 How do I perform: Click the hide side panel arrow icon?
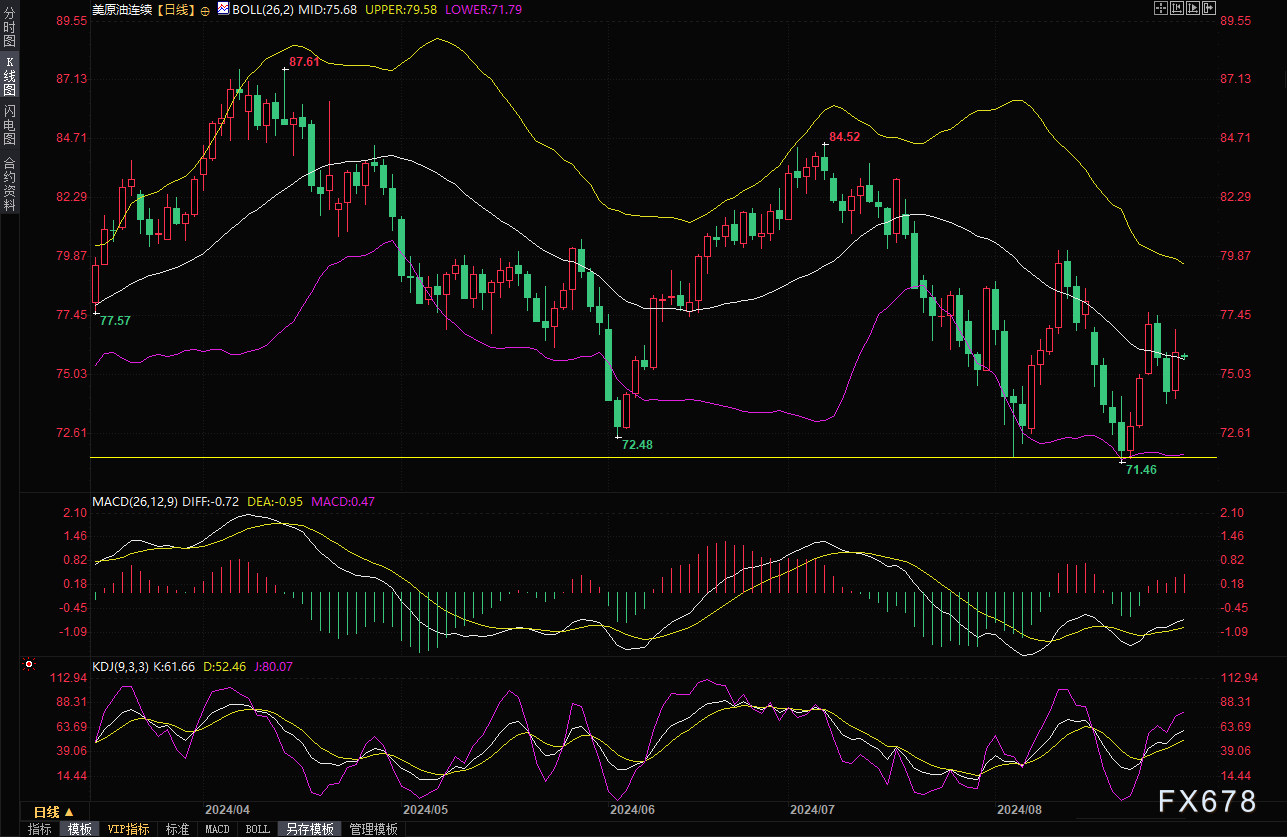coord(1209,8)
